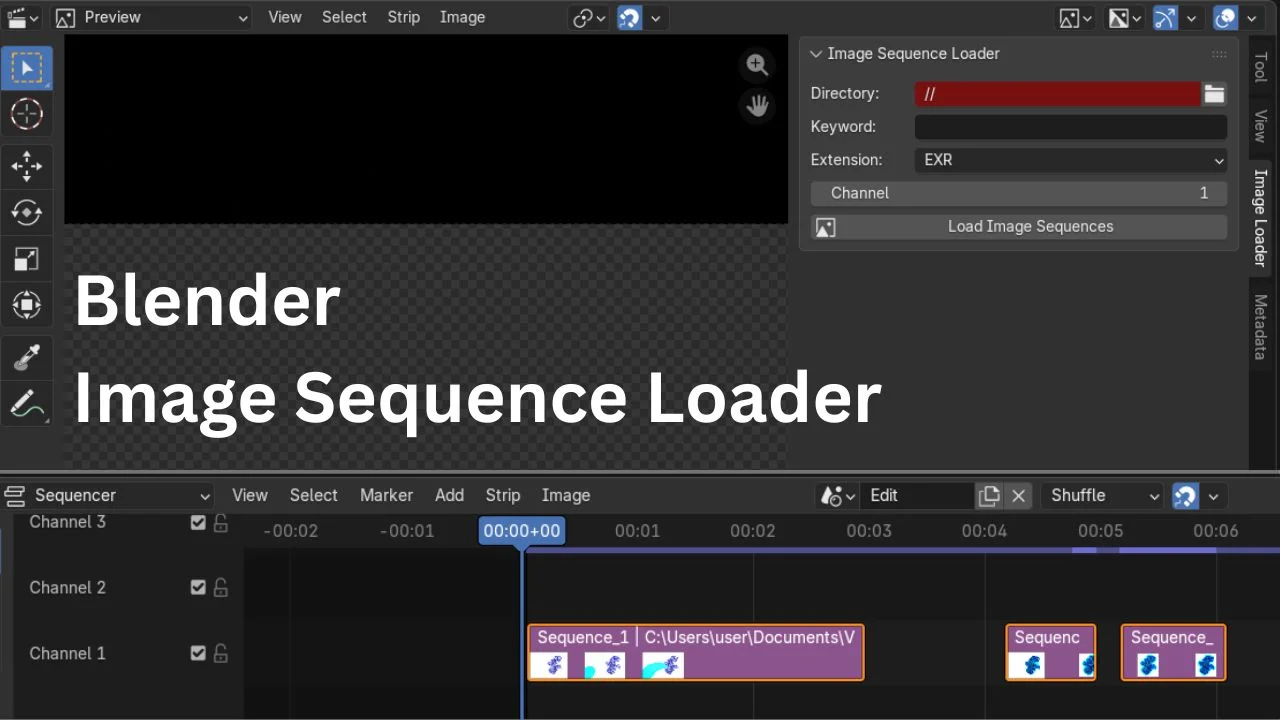The width and height of the screenshot is (1280, 720).
Task: Click the zoom magnifier icon in preview
Action: click(757, 65)
